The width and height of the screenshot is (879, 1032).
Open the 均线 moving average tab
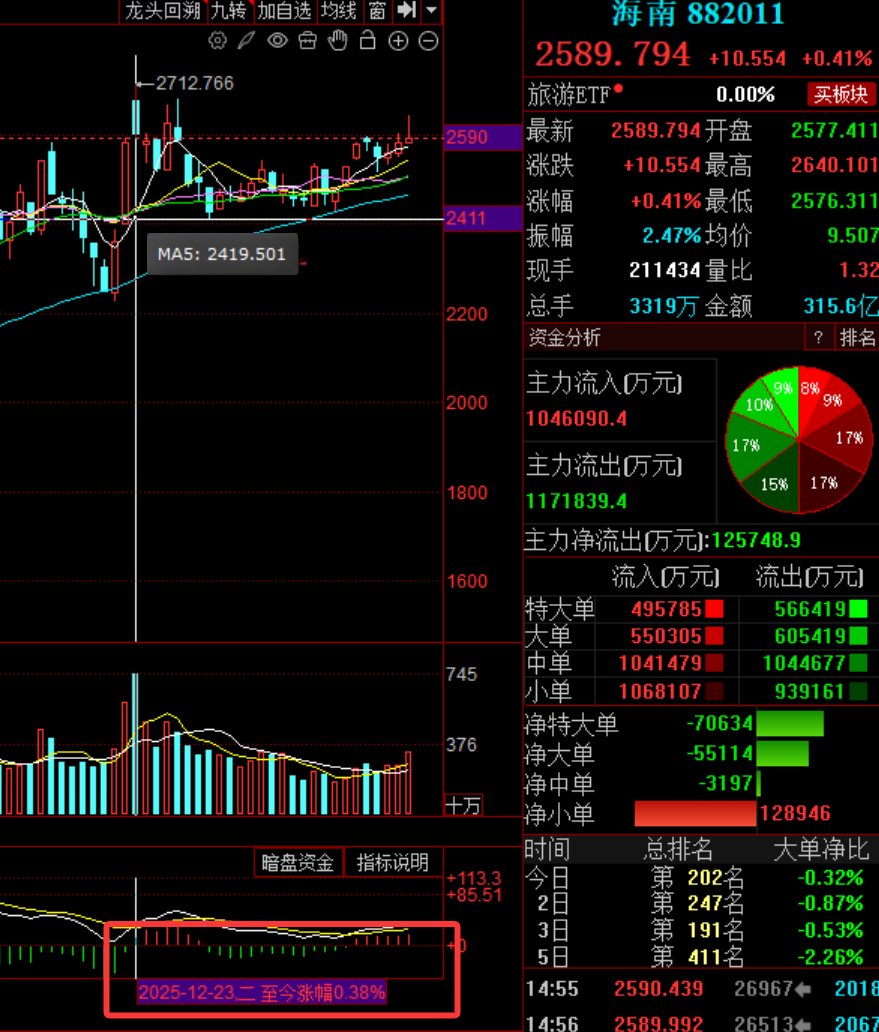click(338, 11)
